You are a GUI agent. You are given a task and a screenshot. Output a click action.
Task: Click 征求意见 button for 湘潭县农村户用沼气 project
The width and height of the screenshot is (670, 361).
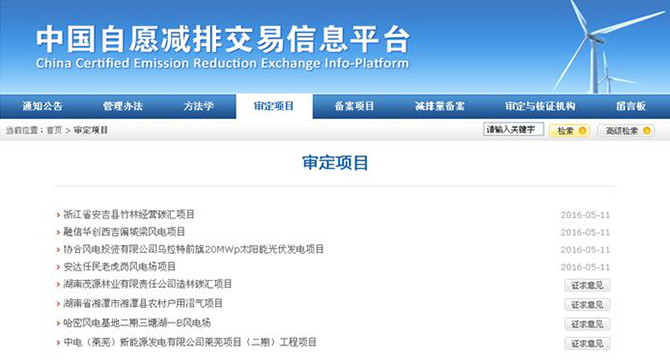coord(587,305)
